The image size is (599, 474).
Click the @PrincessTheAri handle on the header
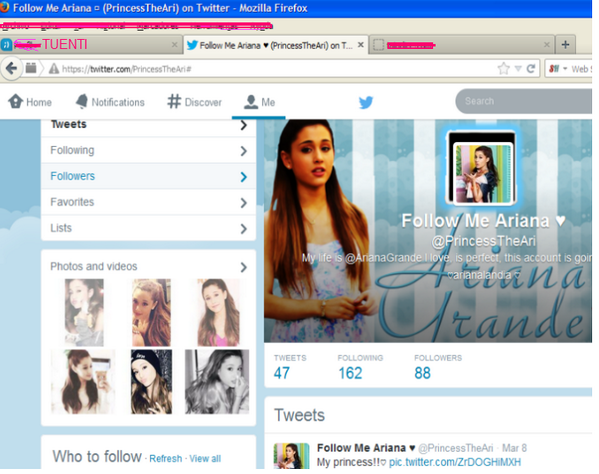[484, 241]
